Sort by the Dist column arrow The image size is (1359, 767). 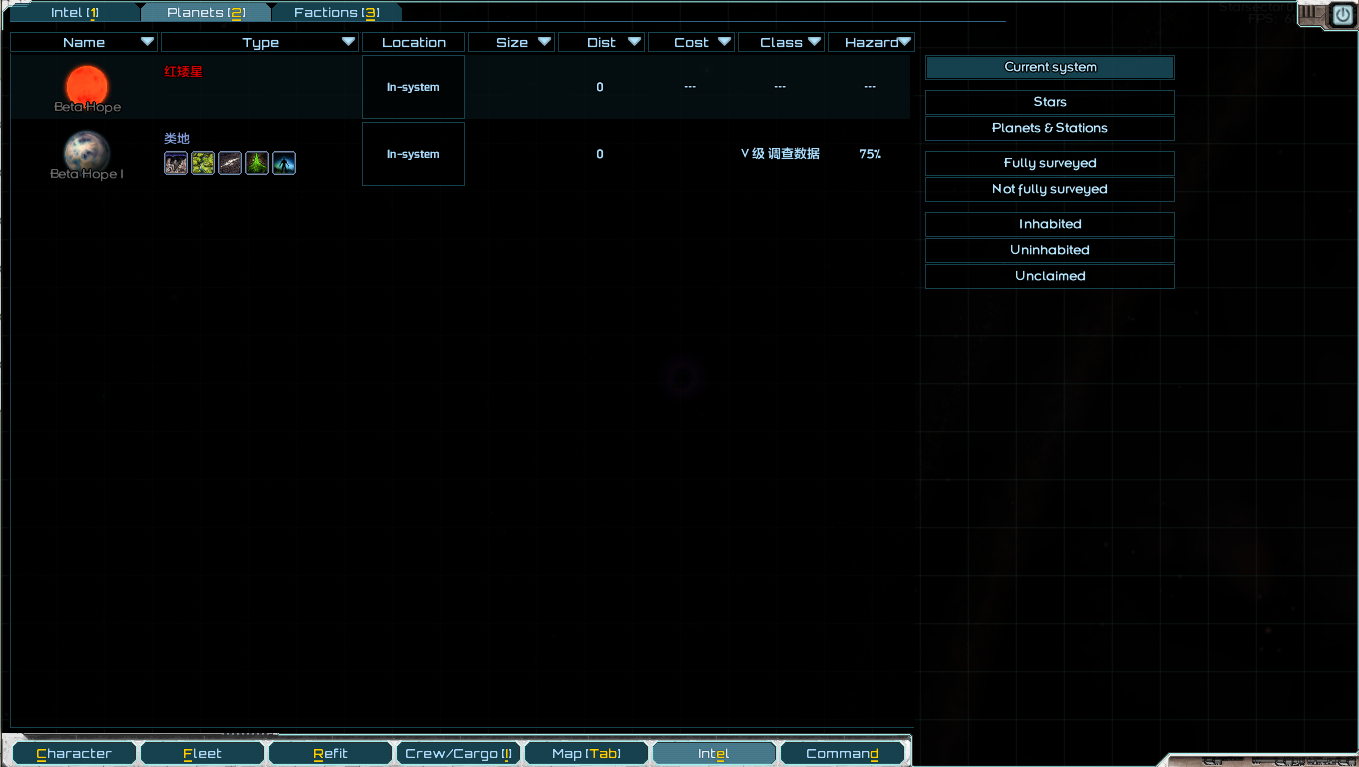[x=634, y=42]
